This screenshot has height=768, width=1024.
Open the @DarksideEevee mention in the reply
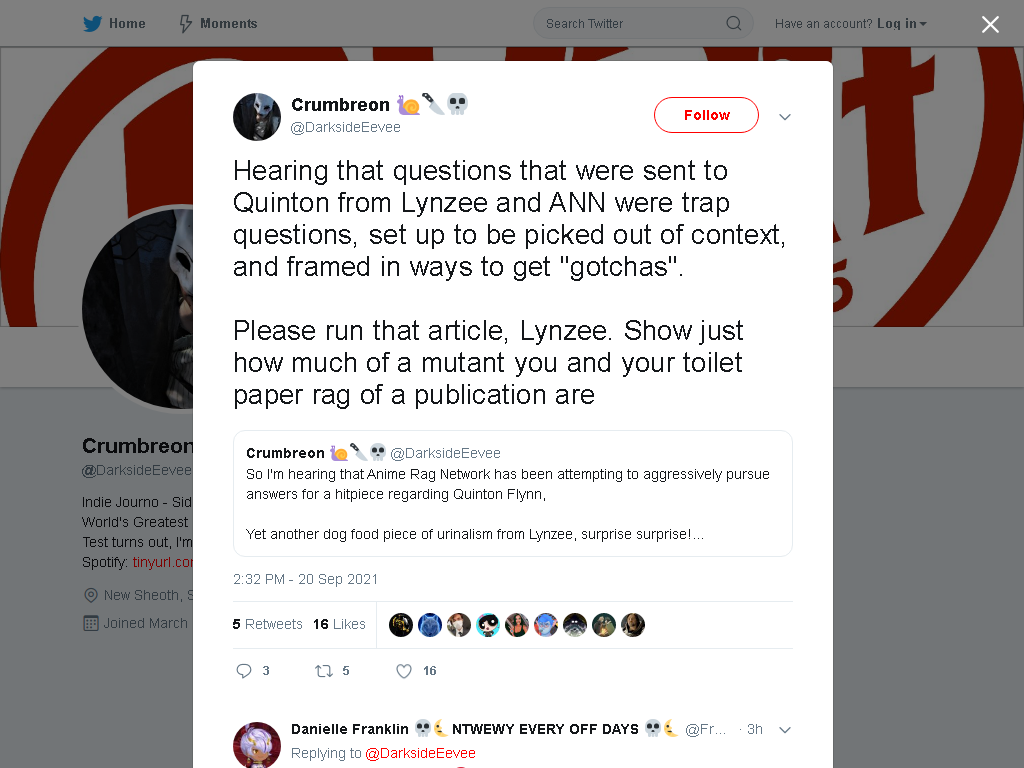(x=420, y=753)
